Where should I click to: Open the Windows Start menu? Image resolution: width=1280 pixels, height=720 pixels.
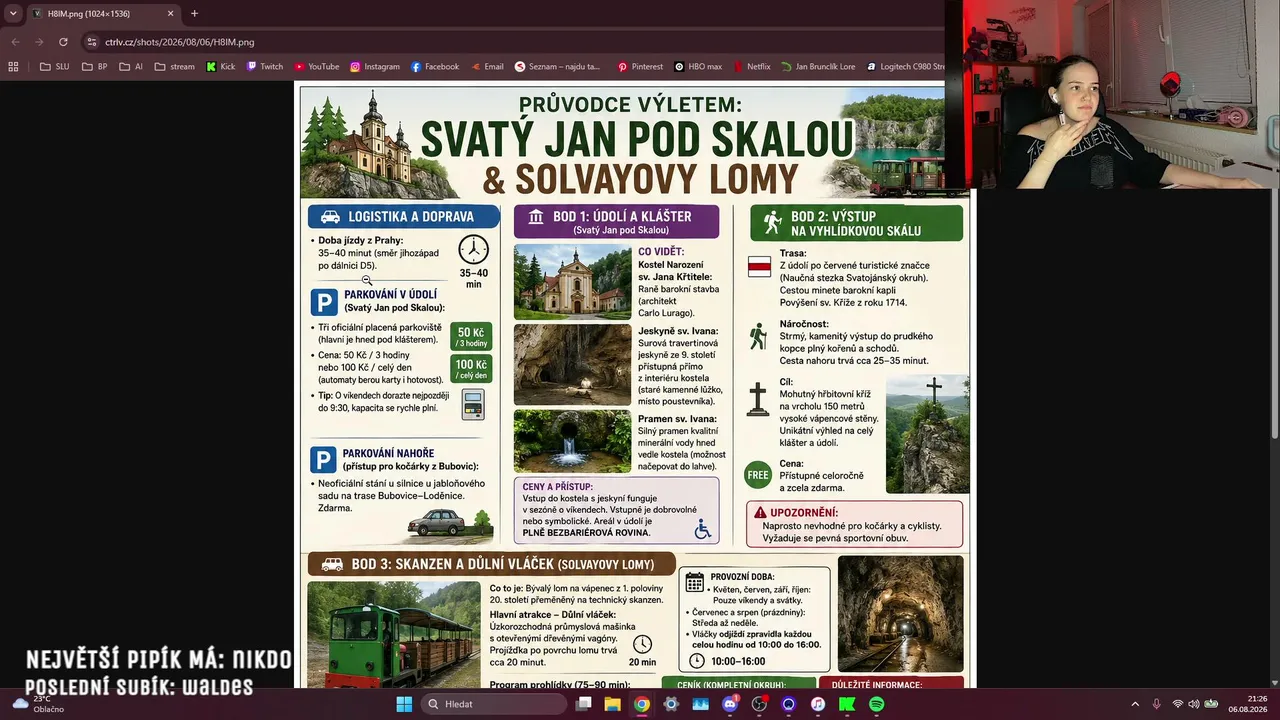404,704
